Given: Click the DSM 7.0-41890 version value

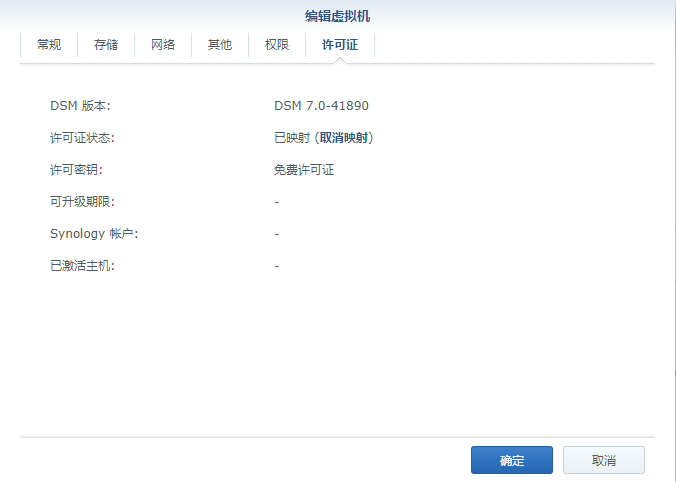Looking at the screenshot, I should click(321, 106).
